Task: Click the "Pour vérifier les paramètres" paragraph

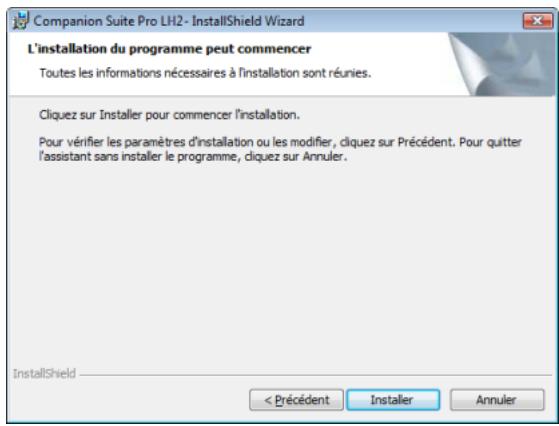Action: (280, 149)
